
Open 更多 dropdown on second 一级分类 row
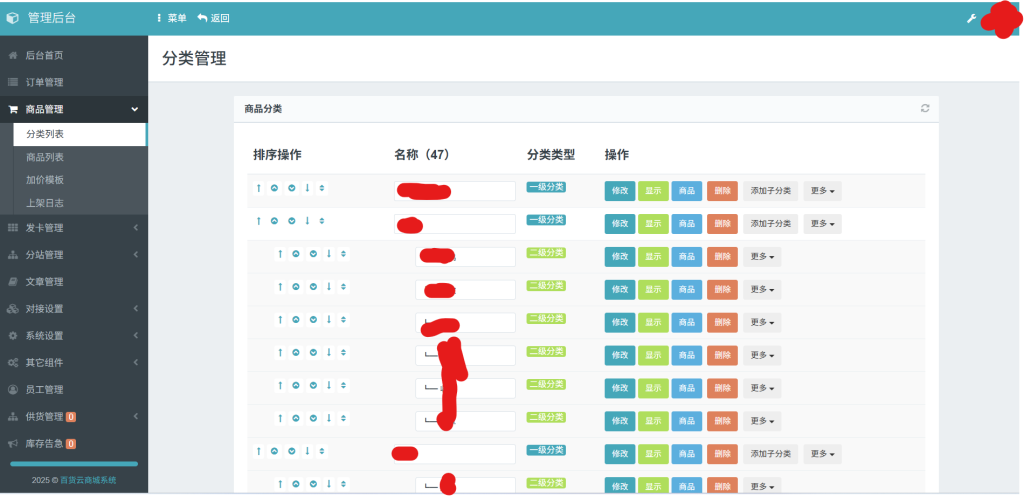pos(822,224)
